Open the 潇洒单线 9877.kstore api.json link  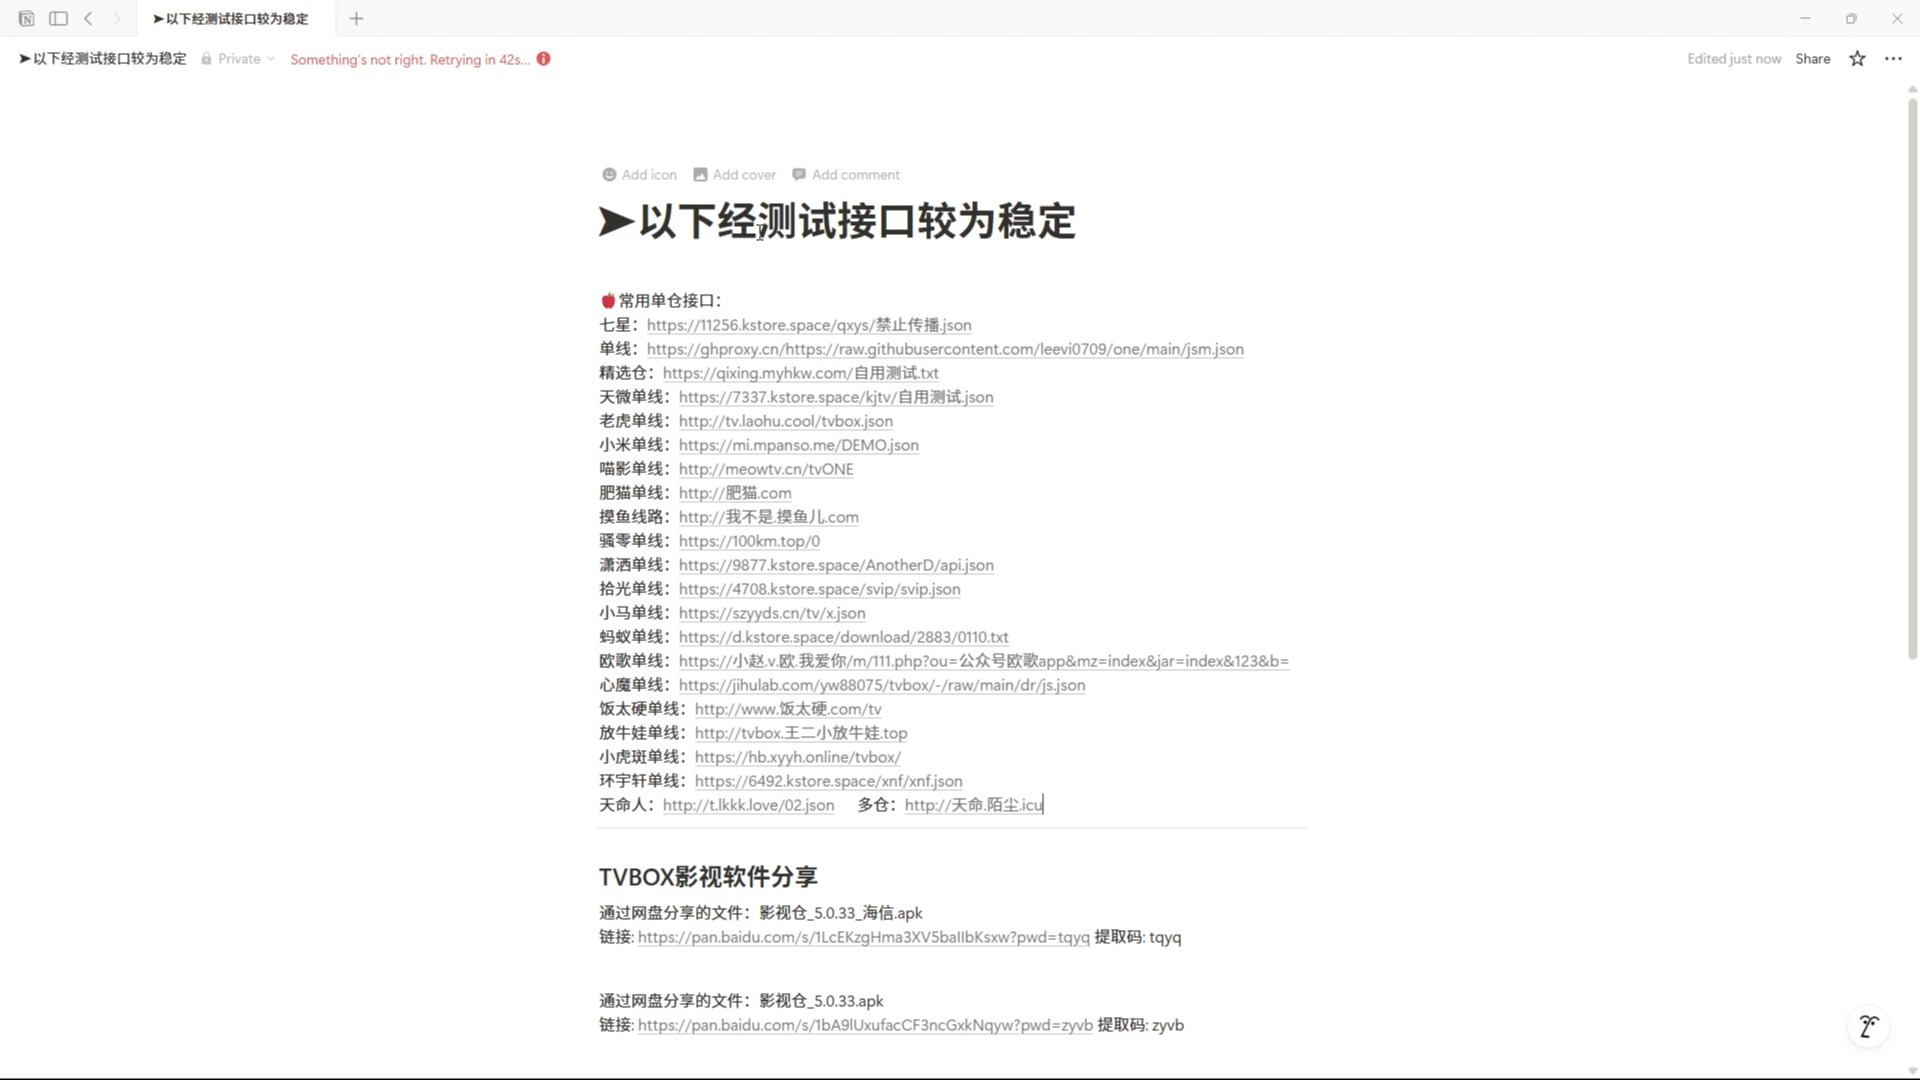[x=836, y=565]
